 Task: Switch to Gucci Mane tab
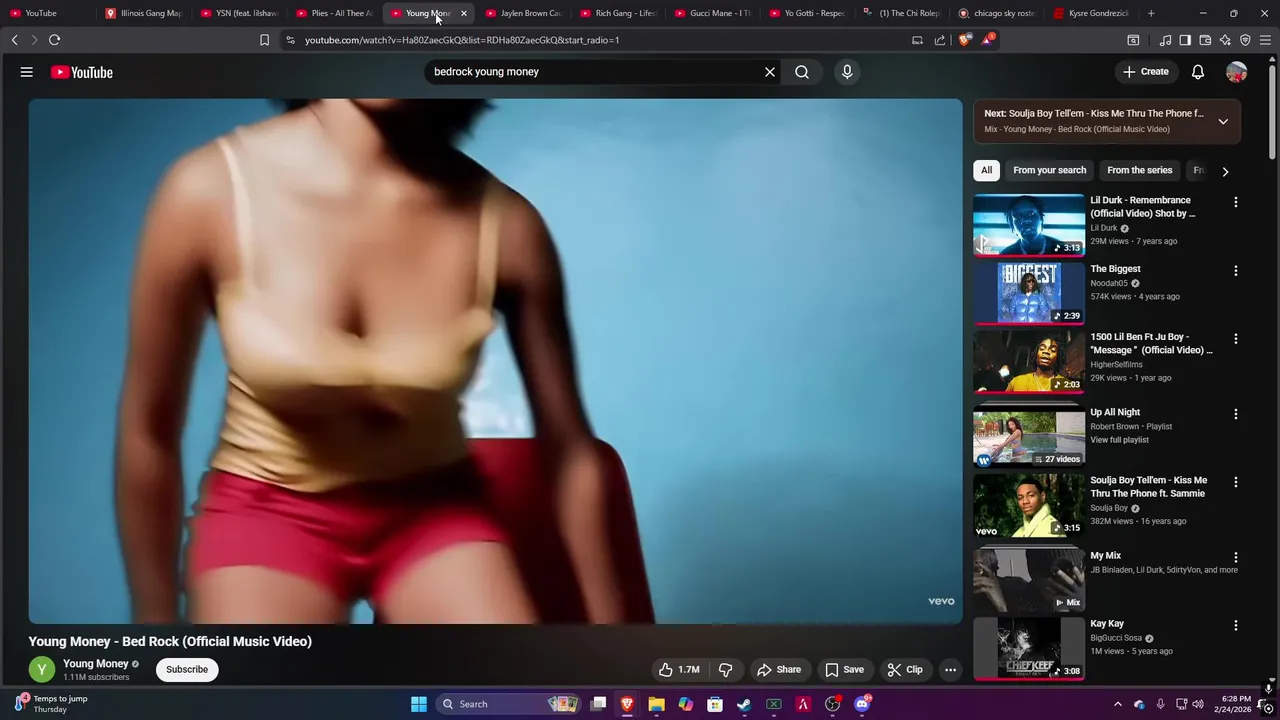(714, 13)
